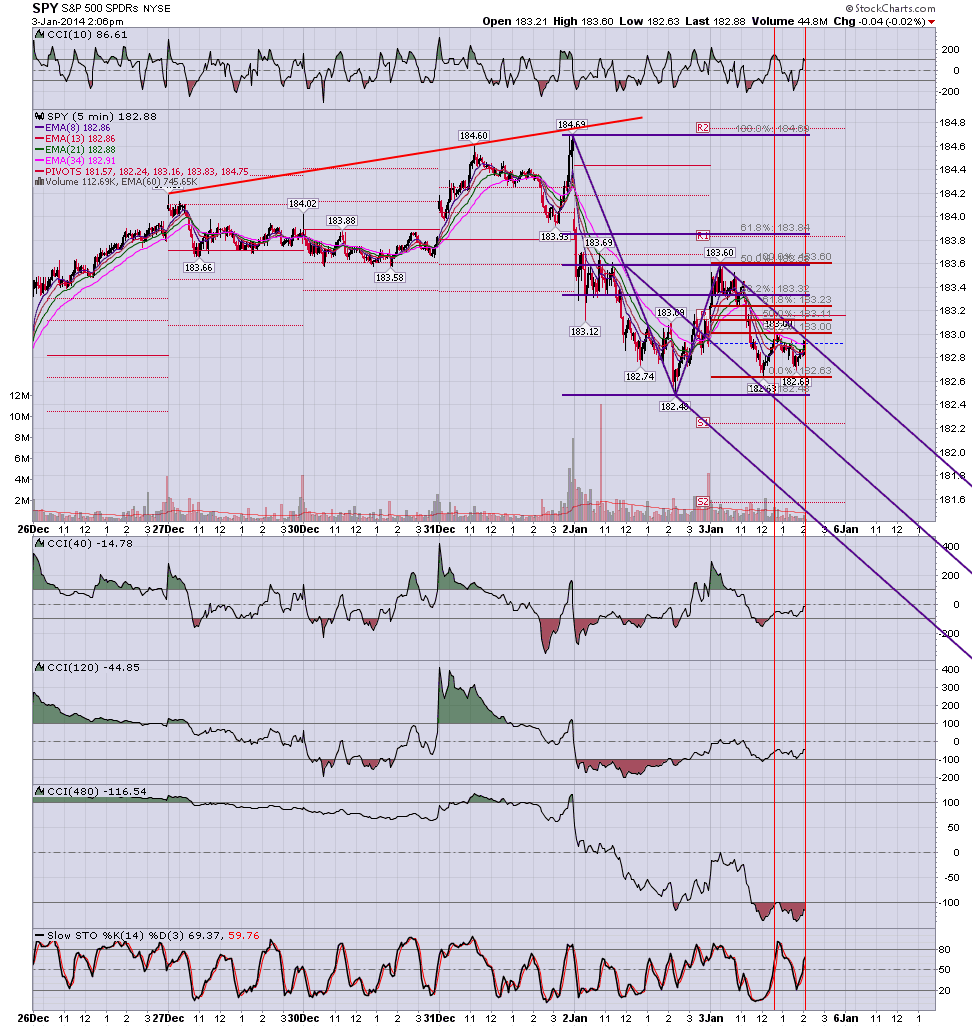Click the 'Open 183.21' value in header

click(515, 21)
